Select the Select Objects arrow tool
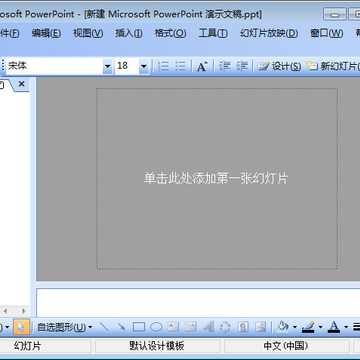This screenshot has width=360, height=360. tap(21, 327)
